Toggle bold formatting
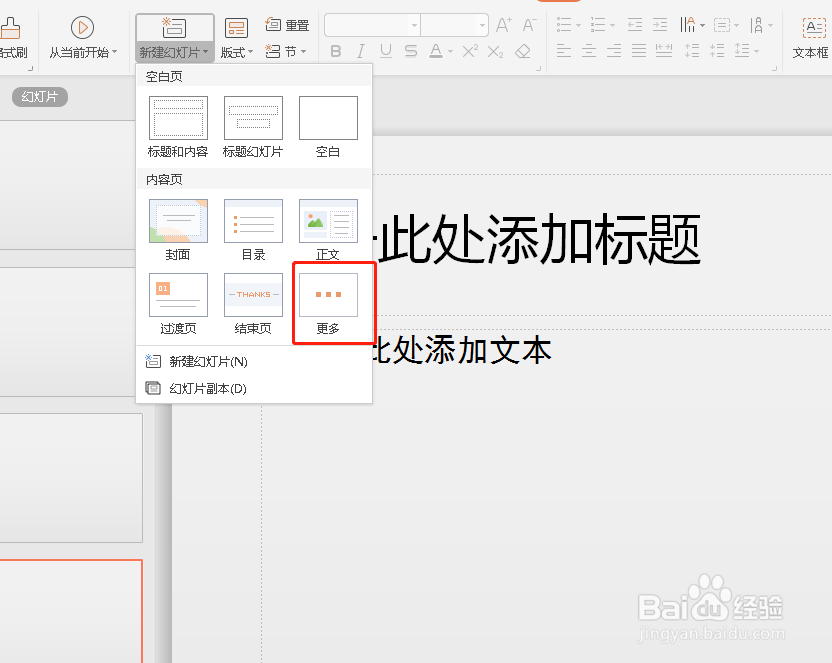Screen dimensions: 832x663 (335, 50)
